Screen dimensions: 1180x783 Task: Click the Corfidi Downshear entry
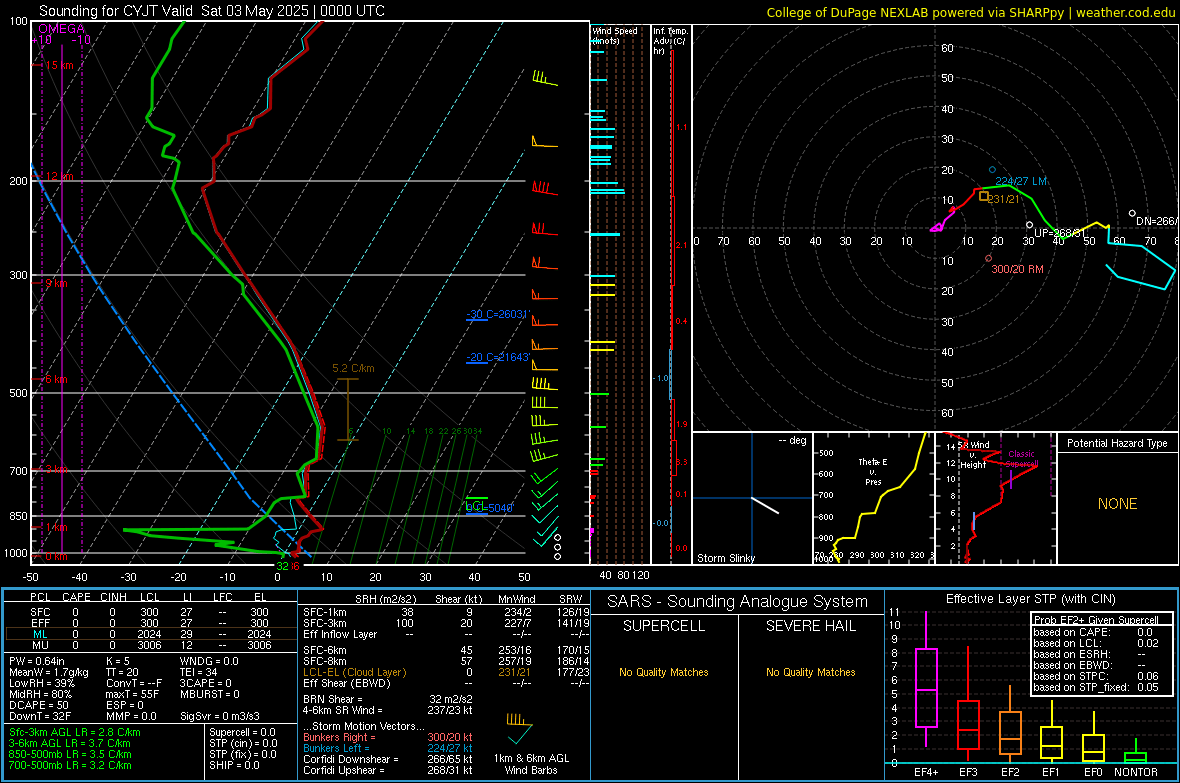[x=388, y=759]
